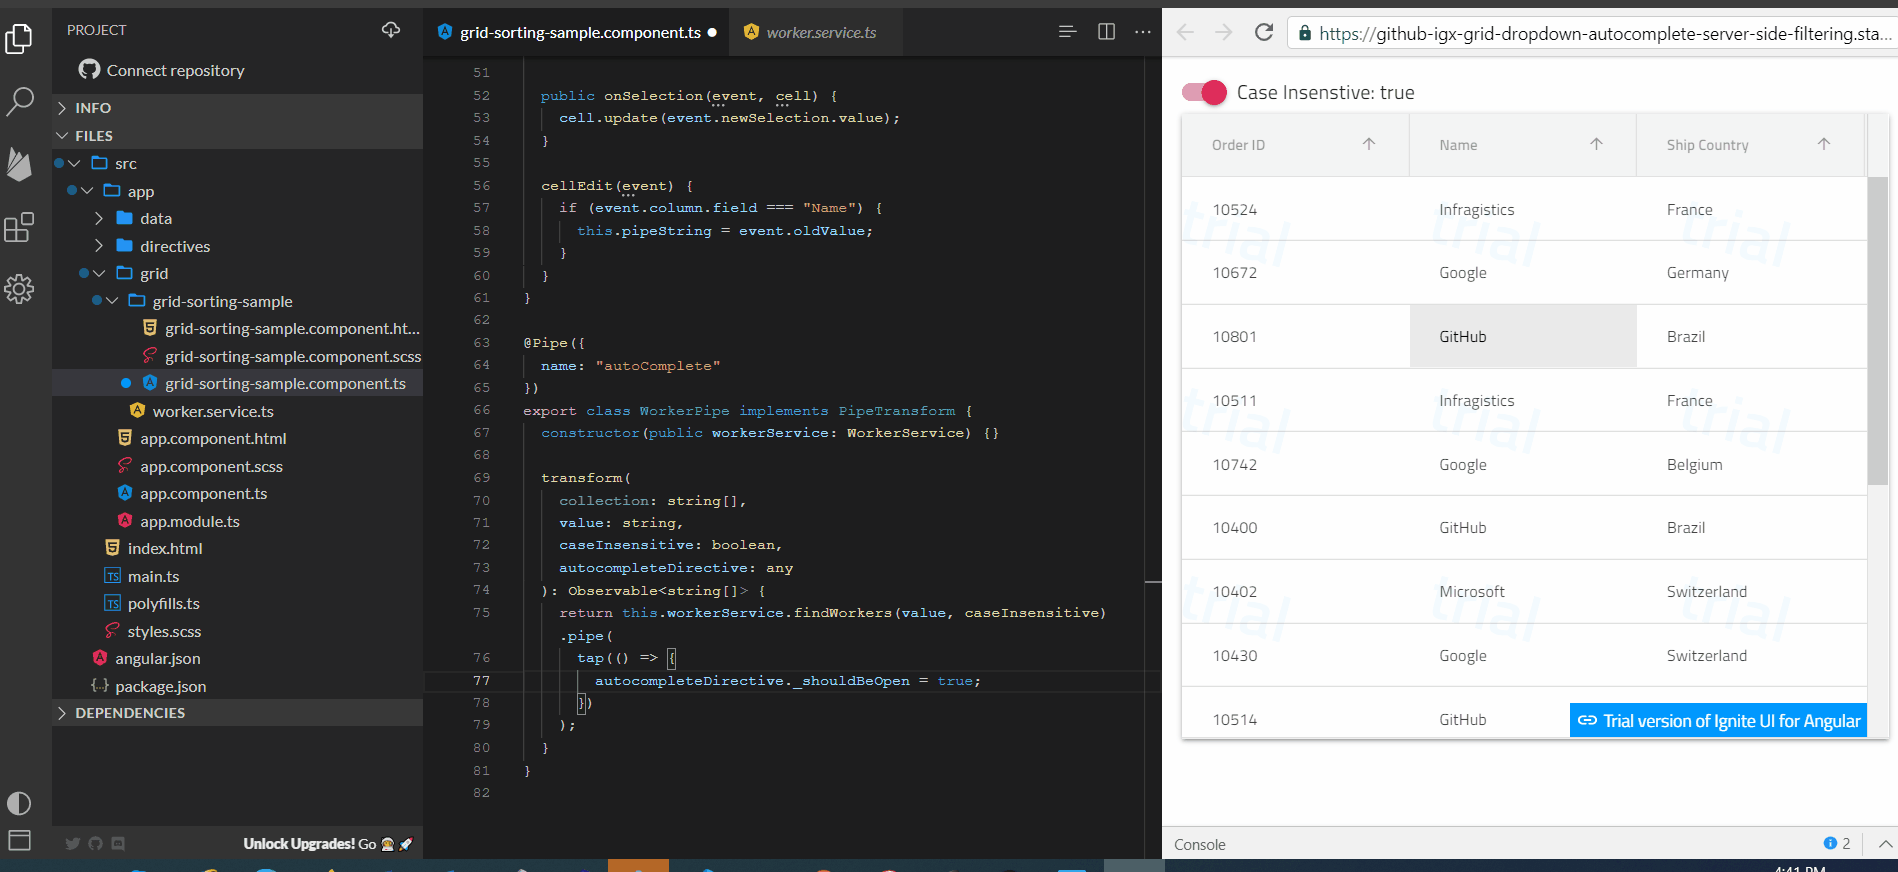Open the Console panel label

1200,845
